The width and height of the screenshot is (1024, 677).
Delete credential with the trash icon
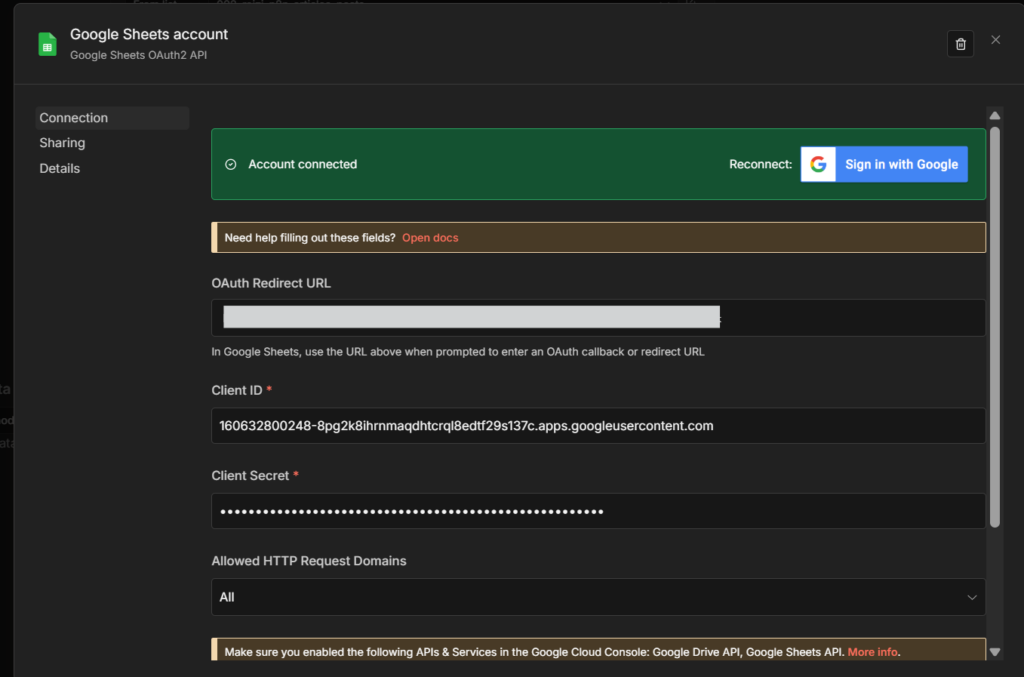(x=960, y=44)
